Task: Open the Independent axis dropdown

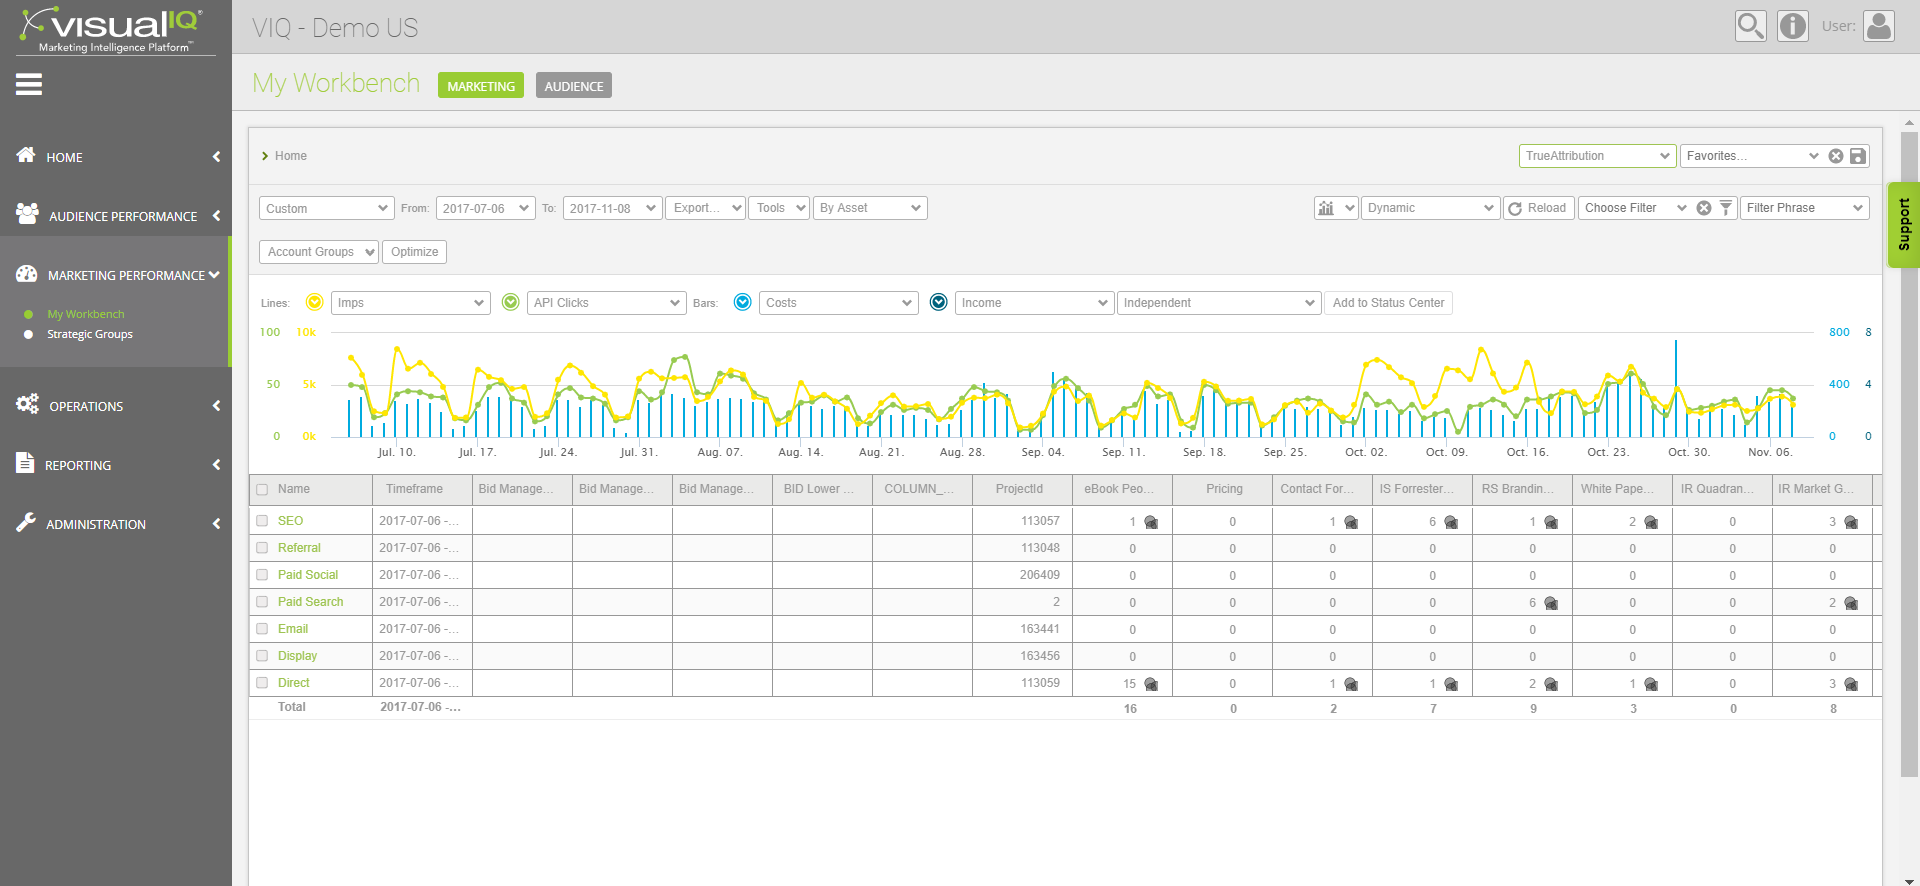Action: coord(1219,303)
